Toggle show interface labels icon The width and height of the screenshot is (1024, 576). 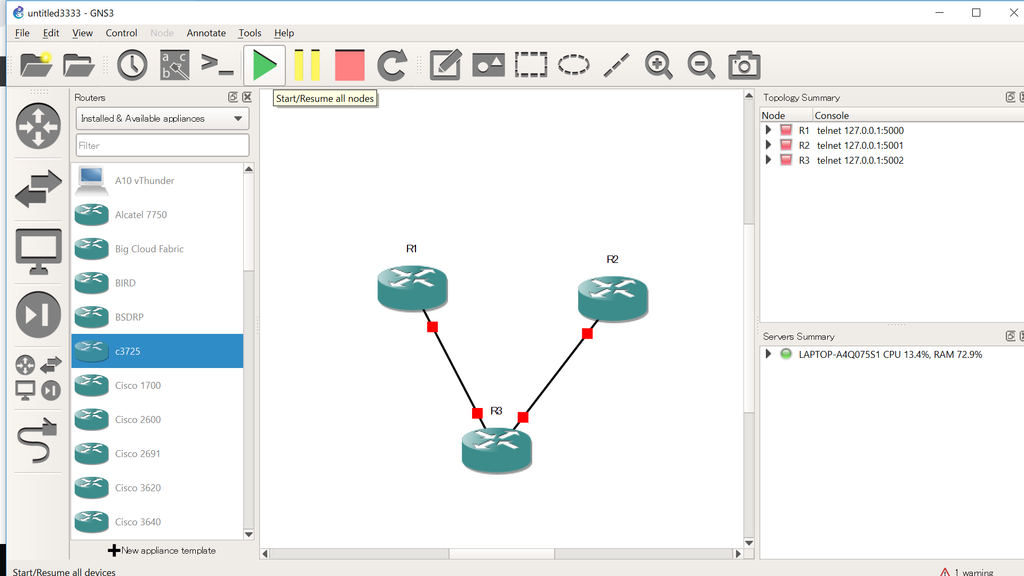tap(174, 65)
